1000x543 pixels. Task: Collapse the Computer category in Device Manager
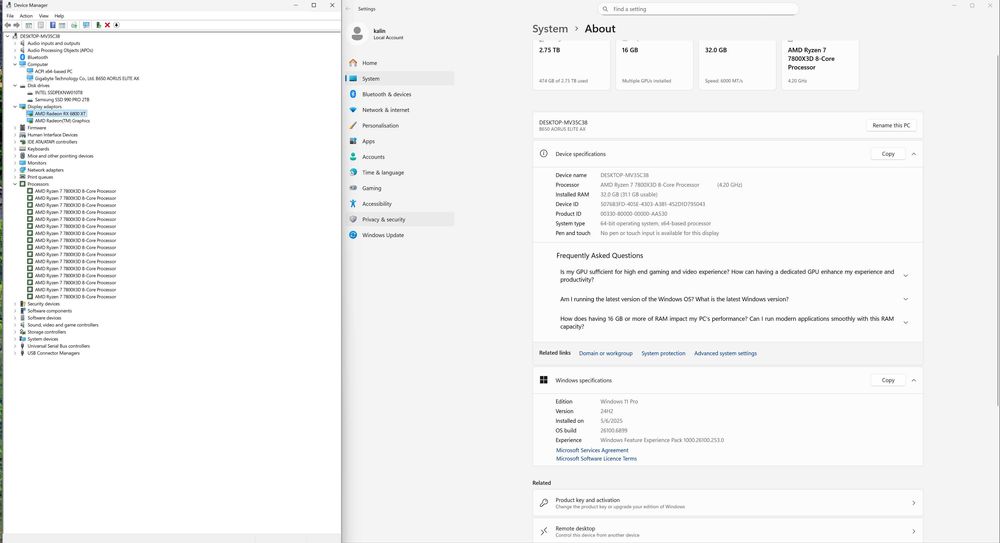click(x=15, y=64)
